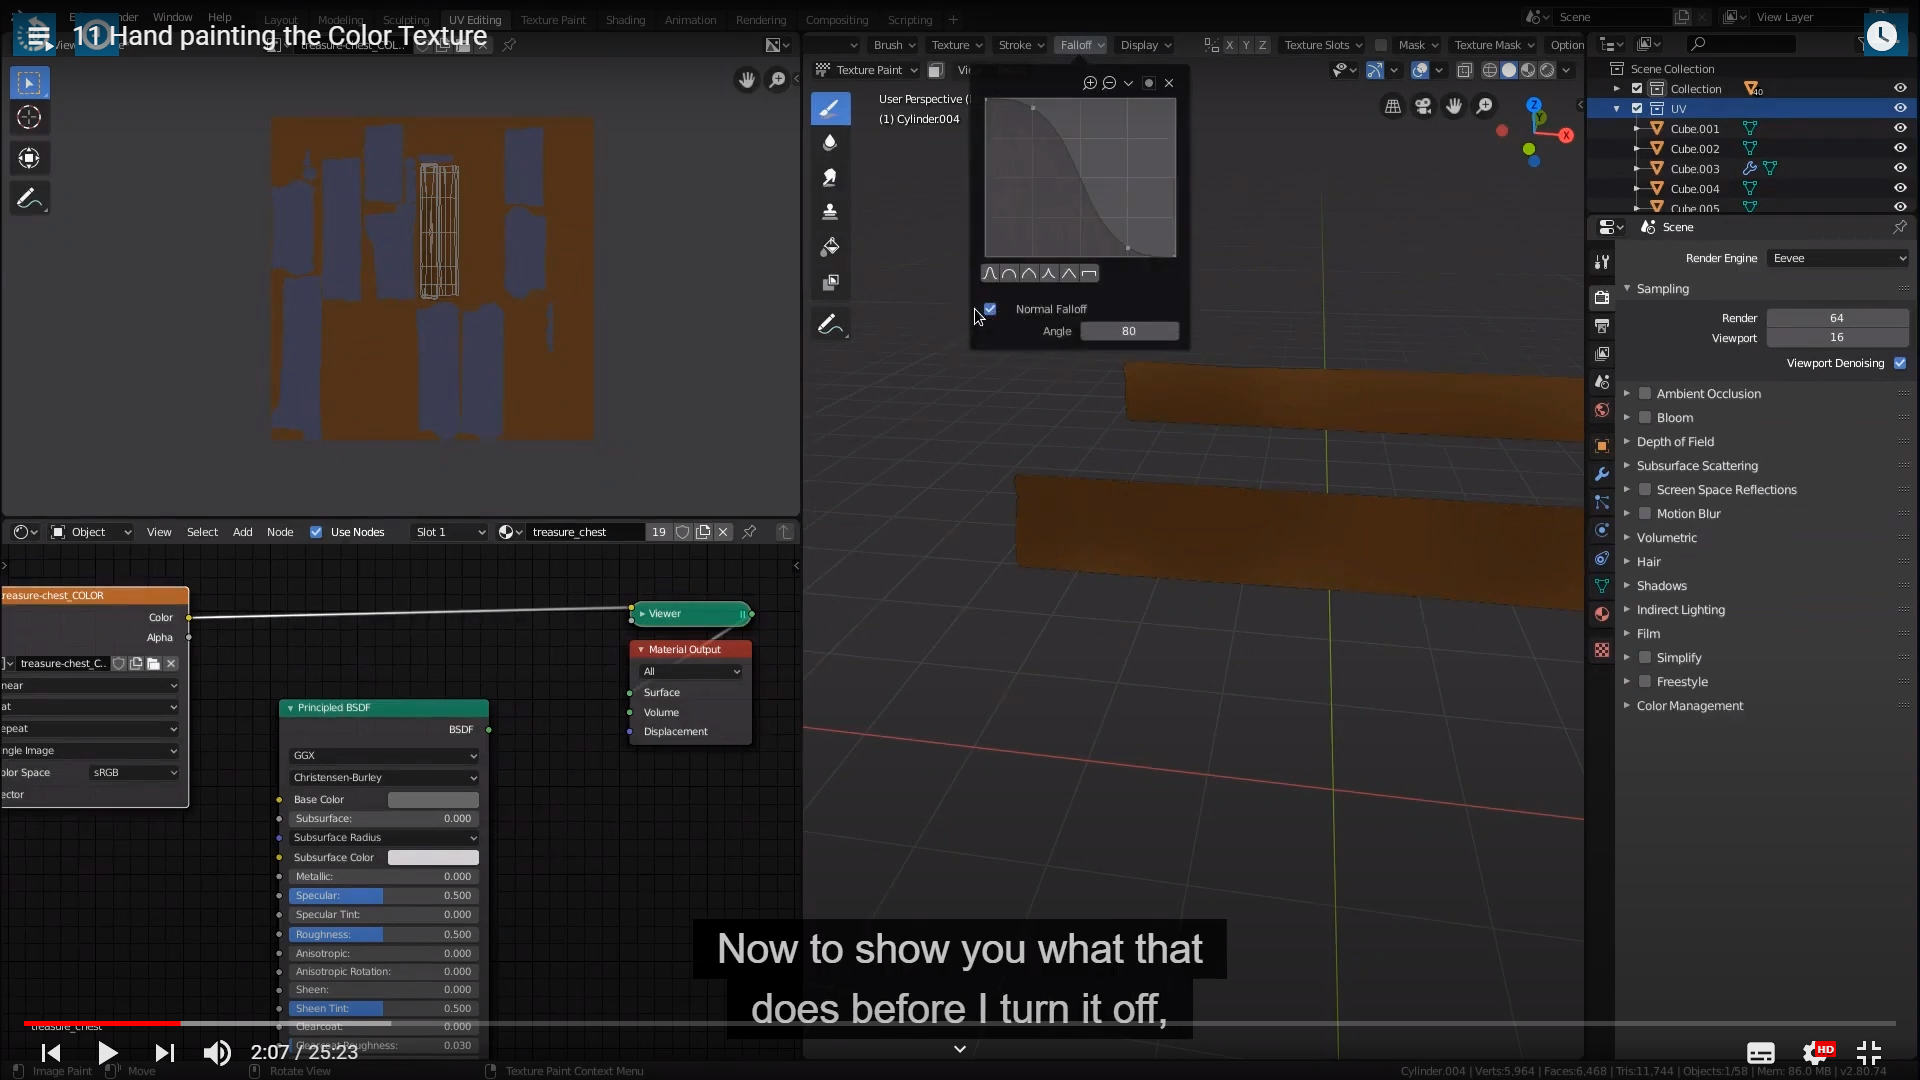Select the Annotate tool in 3D viewport

point(830,325)
